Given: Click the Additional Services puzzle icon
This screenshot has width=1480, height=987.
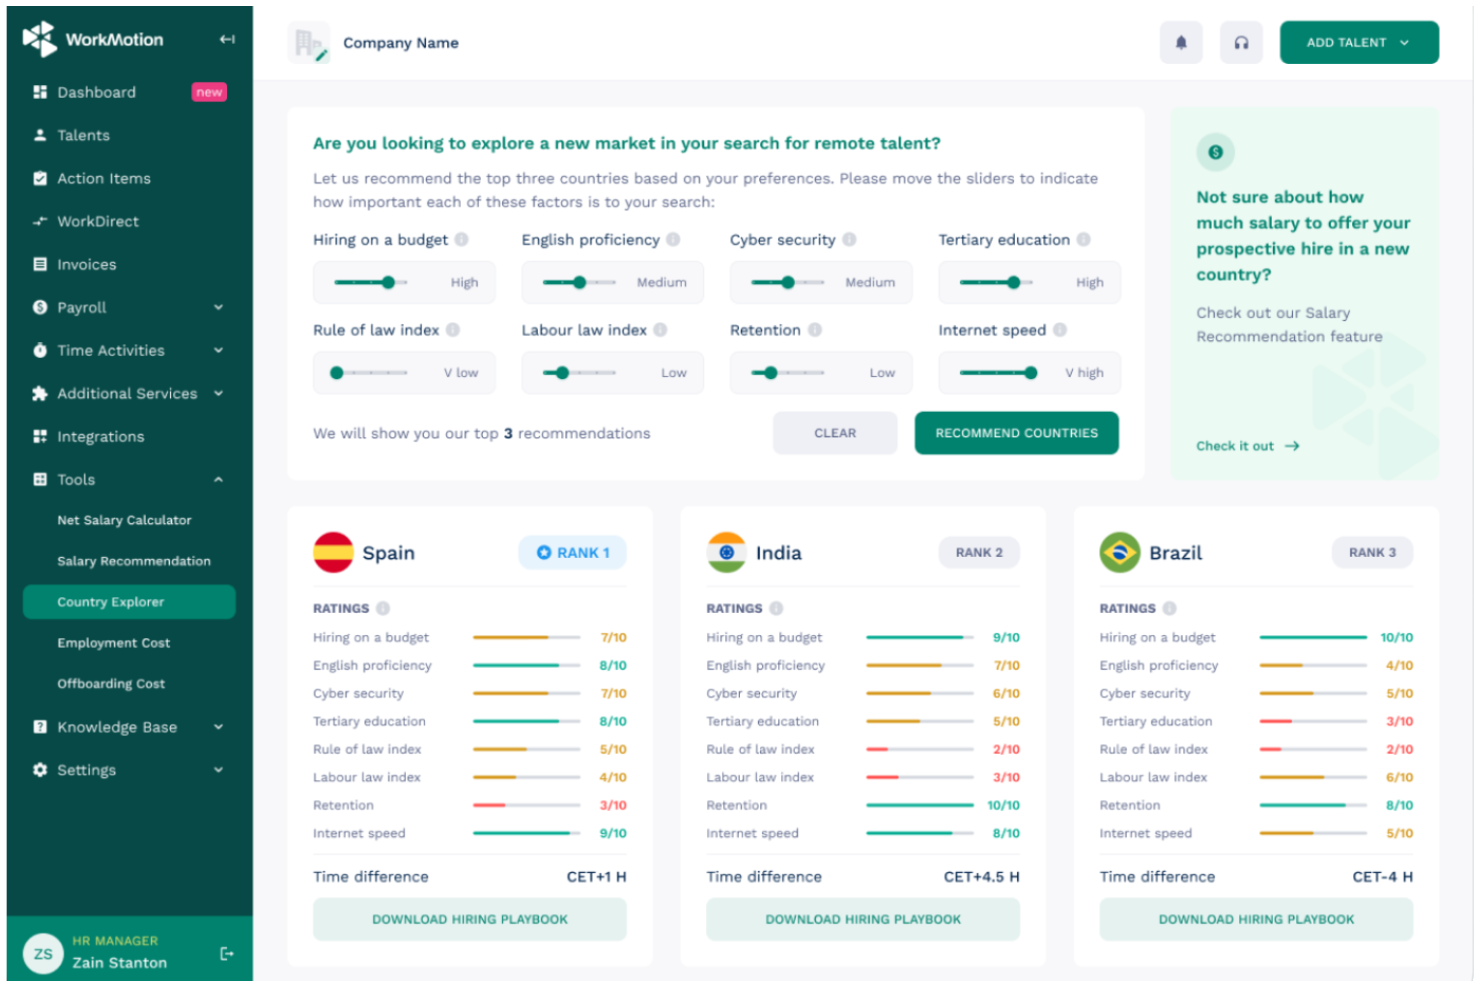Looking at the screenshot, I should (40, 393).
